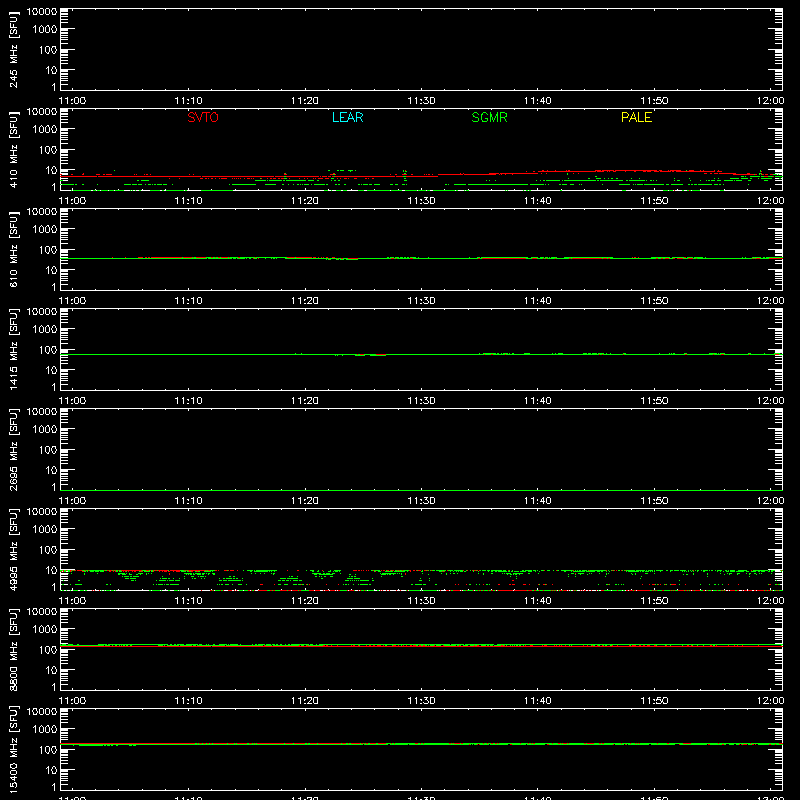This screenshot has height=800, width=800.
Task: Click the 10000 tick on 4995 MHz axis
Action: [x=42, y=512]
